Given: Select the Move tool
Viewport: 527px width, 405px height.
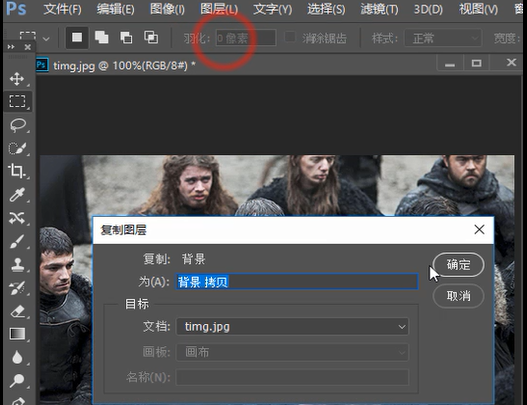Looking at the screenshot, I should 17,79.
